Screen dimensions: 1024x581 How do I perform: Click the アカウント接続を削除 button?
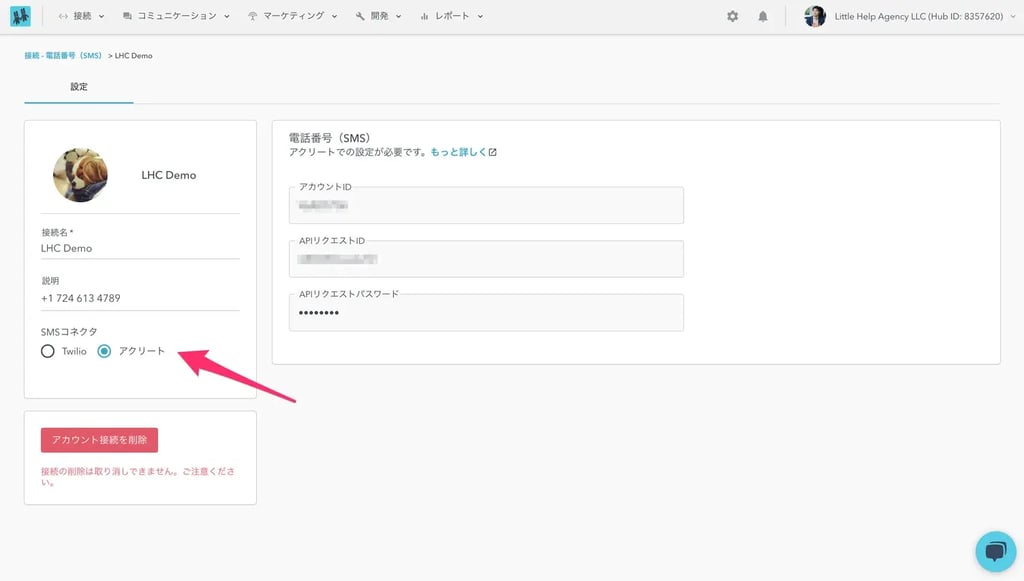pos(98,439)
